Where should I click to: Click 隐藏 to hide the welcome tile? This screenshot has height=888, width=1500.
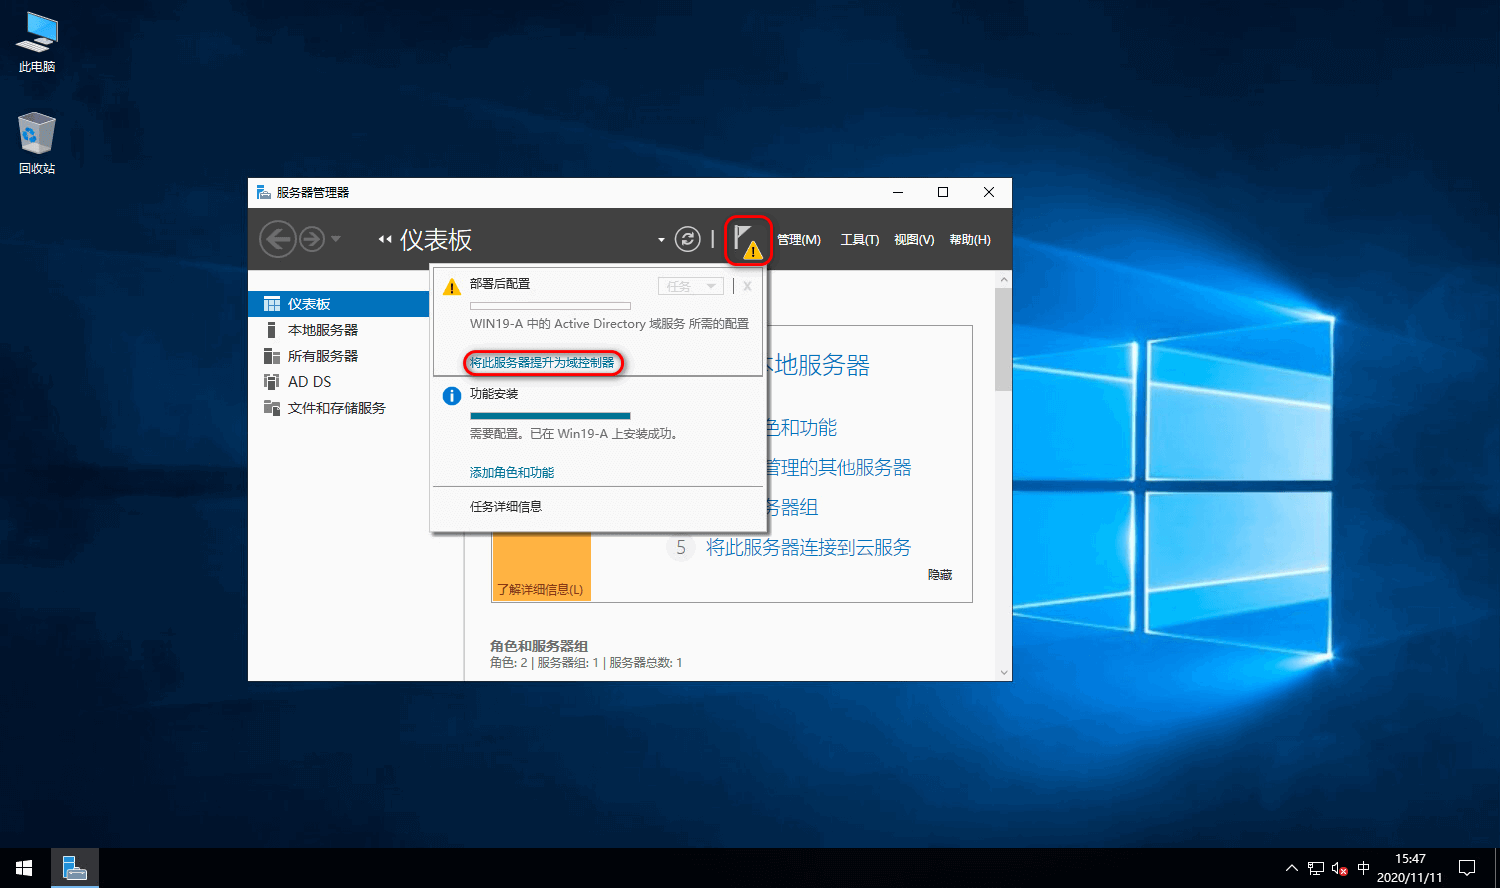[x=940, y=575]
